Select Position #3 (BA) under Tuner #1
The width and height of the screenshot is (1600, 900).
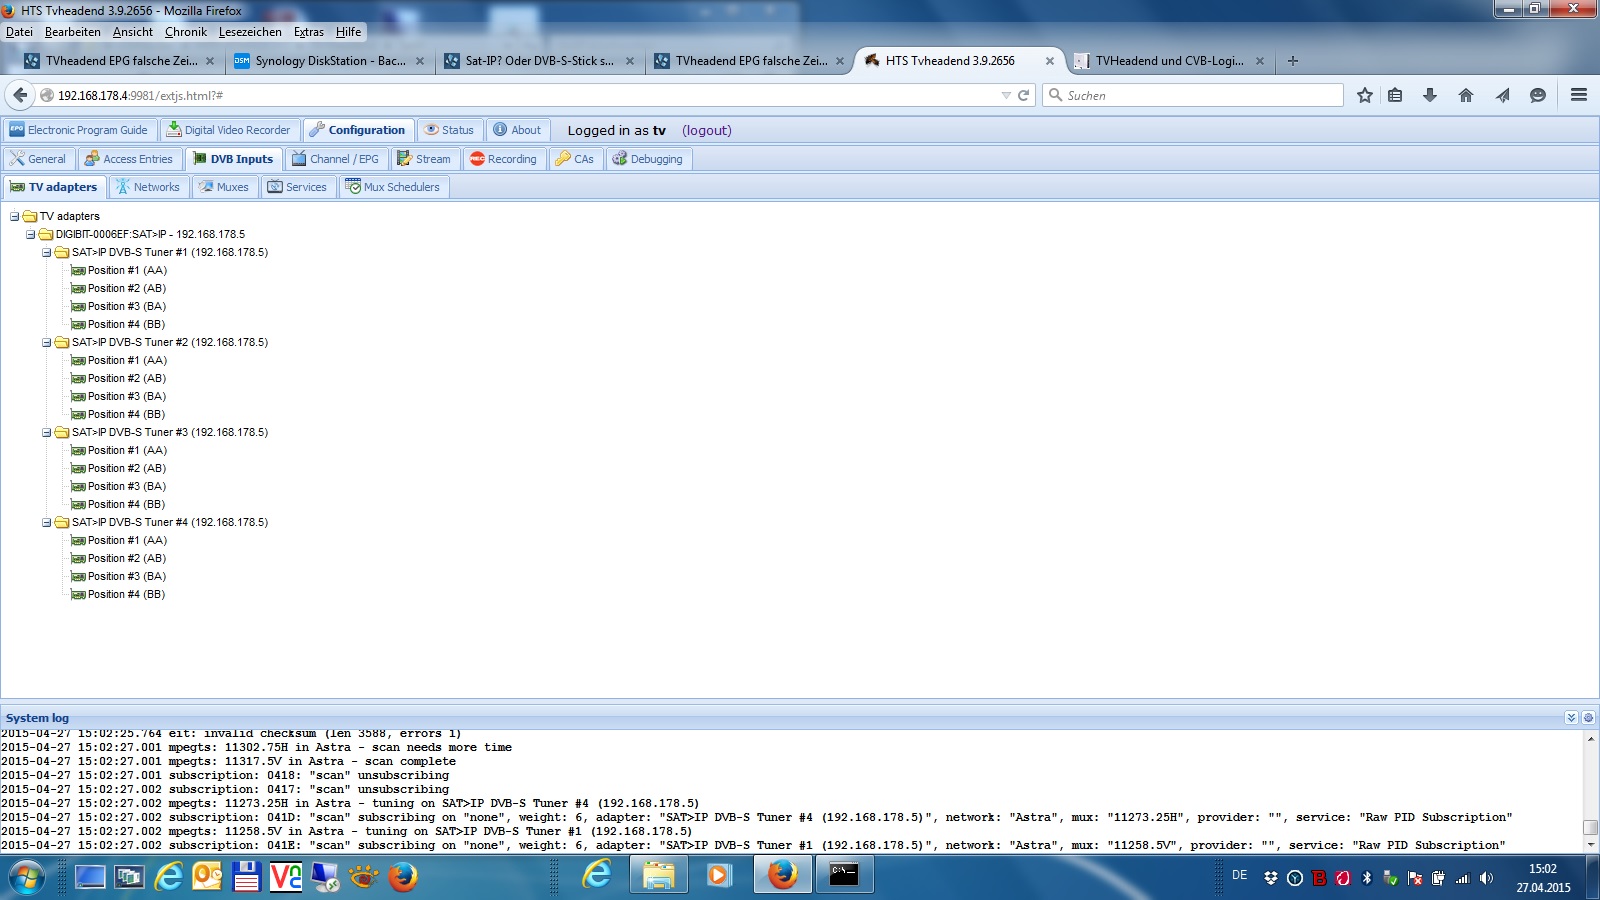(127, 306)
